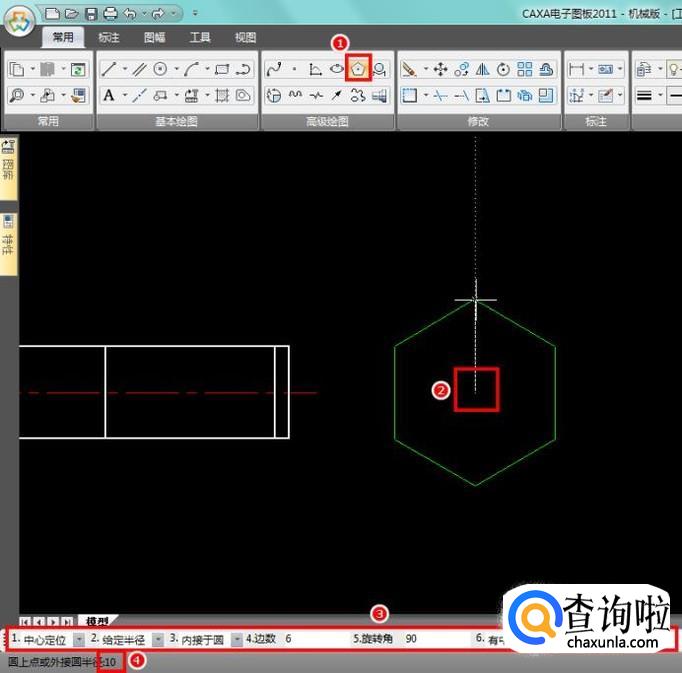Open the 工具 ribbon tab
The image size is (682, 673).
(x=200, y=38)
